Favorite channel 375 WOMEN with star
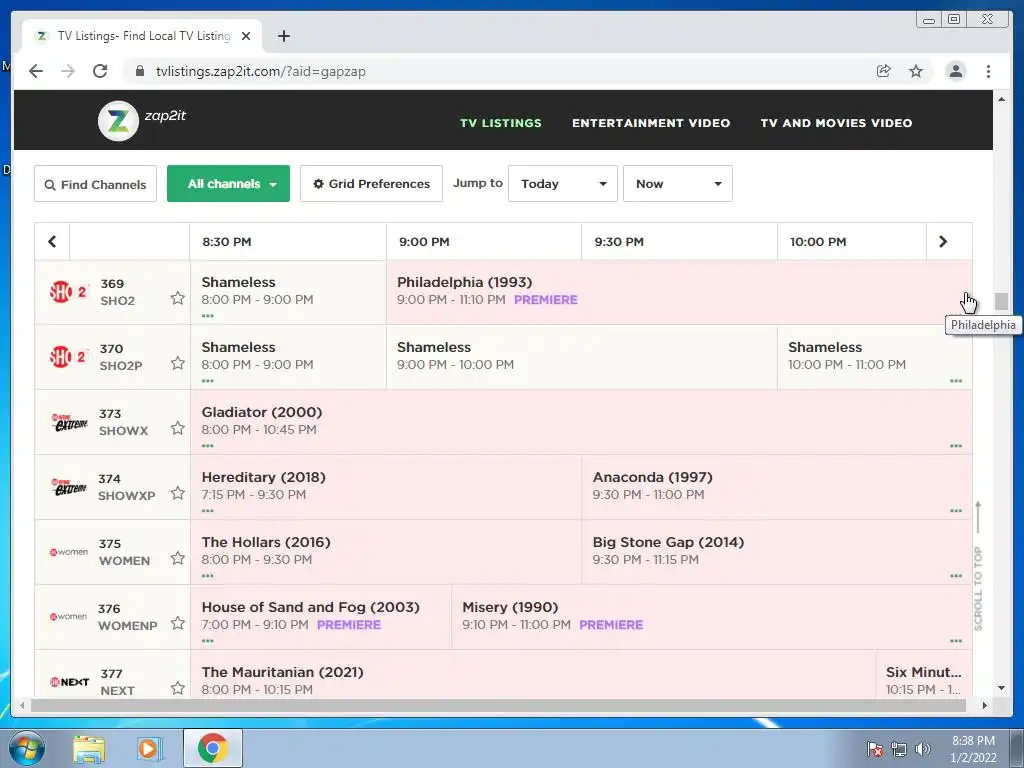This screenshot has height=768, width=1024. click(178, 558)
